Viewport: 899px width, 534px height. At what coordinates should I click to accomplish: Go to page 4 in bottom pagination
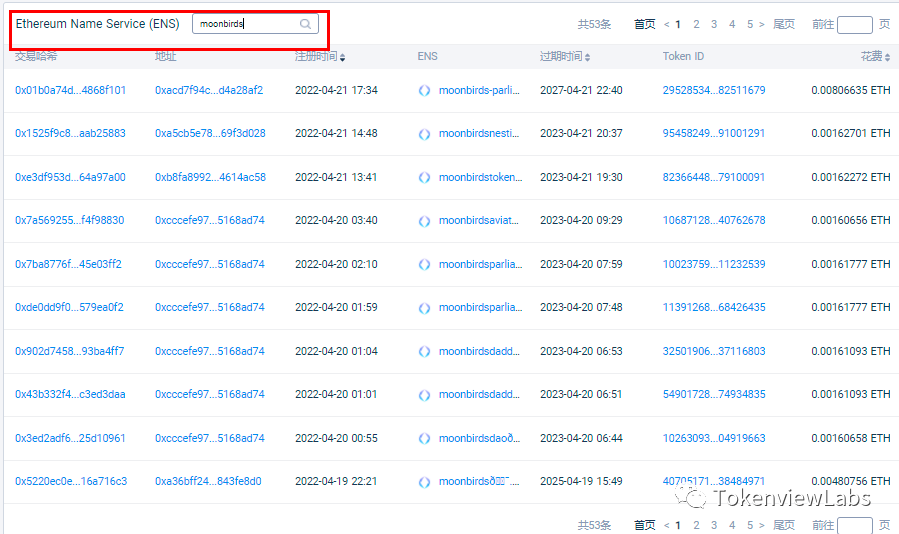732,525
